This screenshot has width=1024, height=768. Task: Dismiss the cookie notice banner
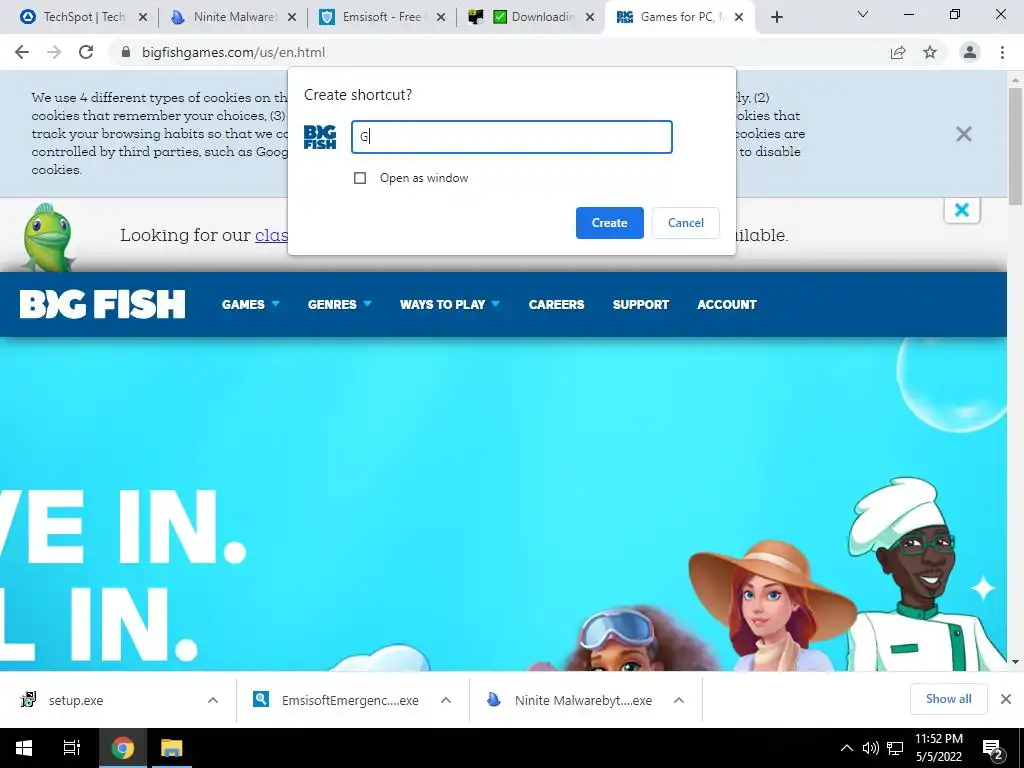[964, 134]
